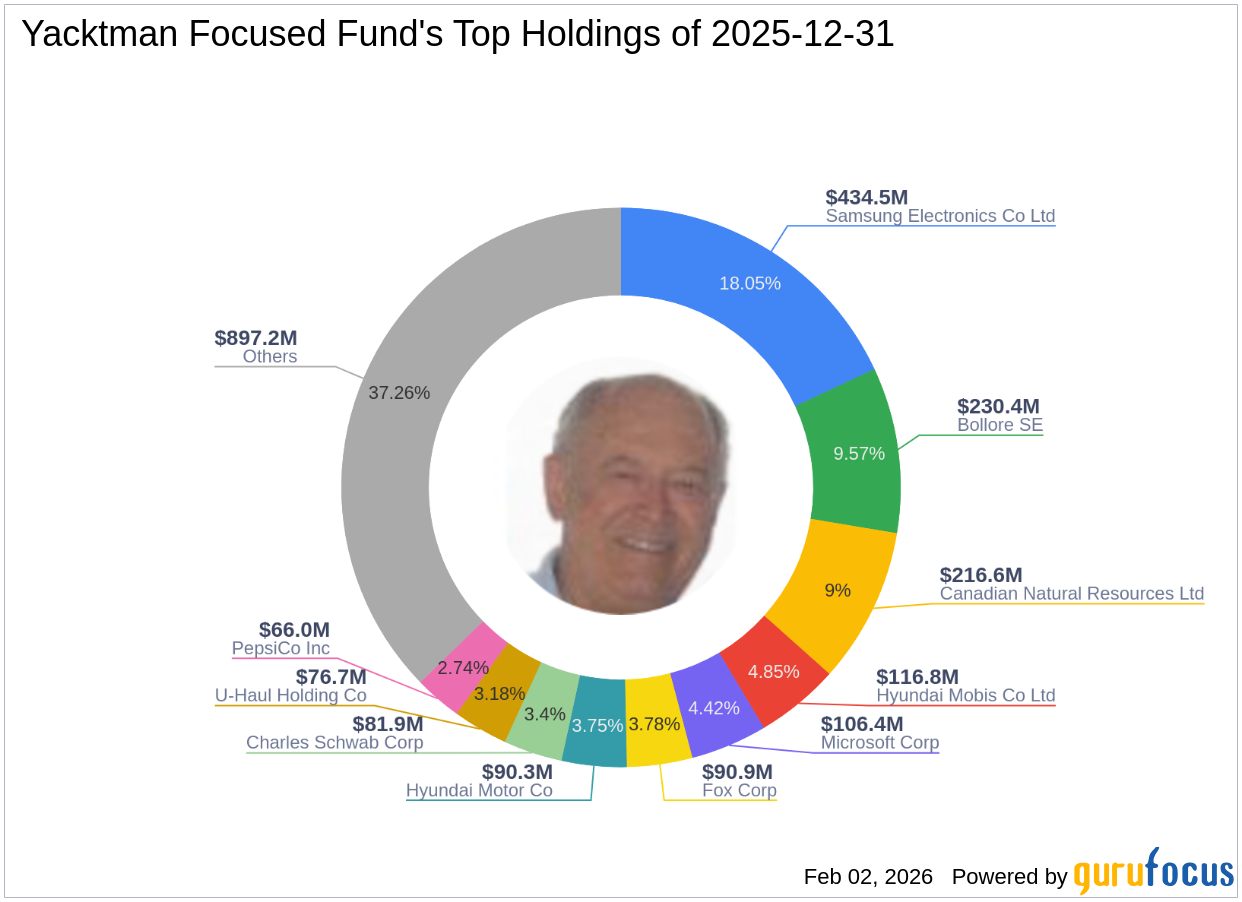
Task: Select the Microsoft Corp label
Action: point(880,743)
